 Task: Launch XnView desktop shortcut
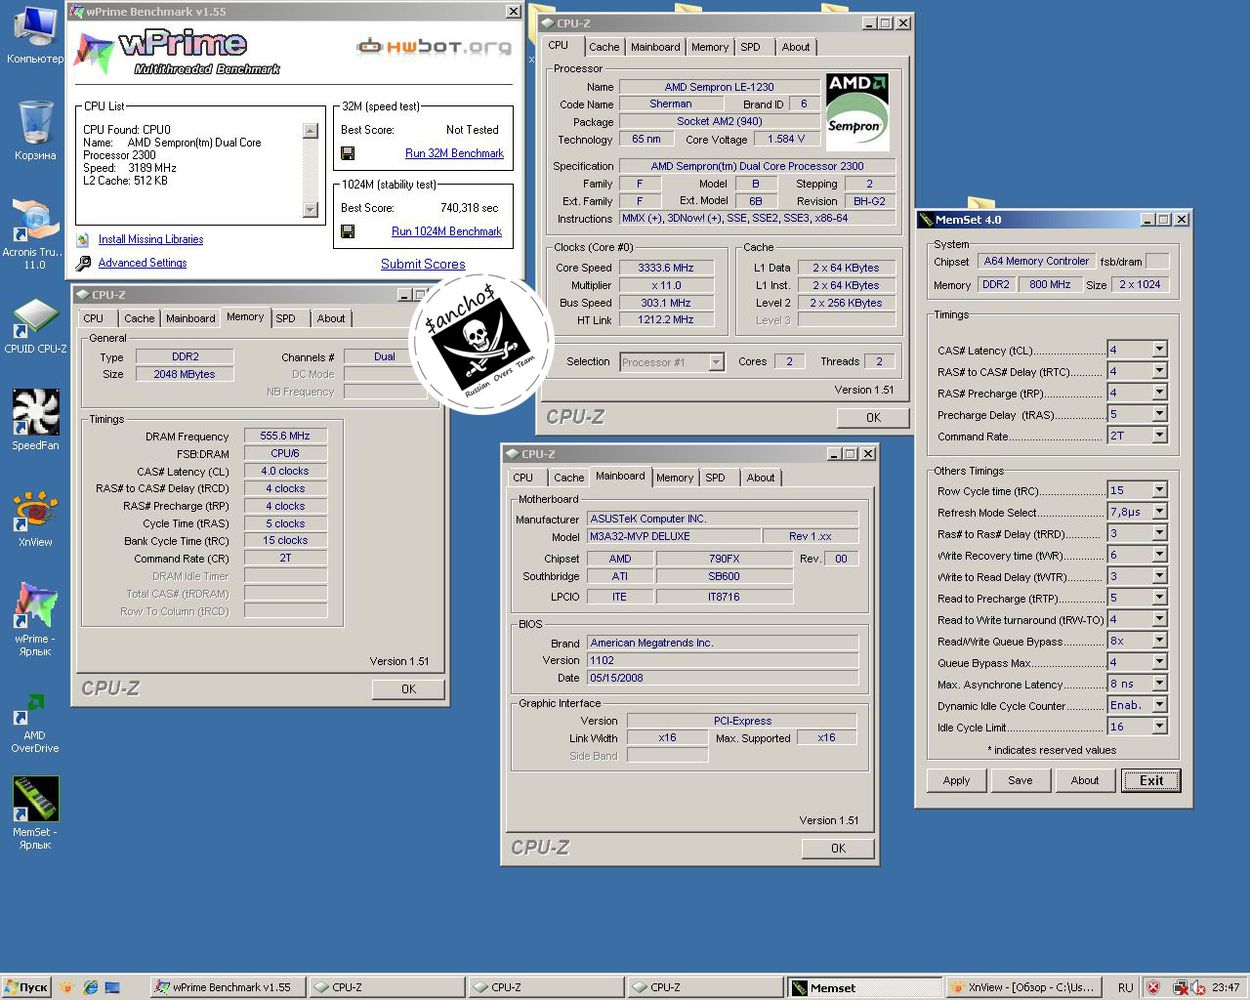click(x=35, y=518)
